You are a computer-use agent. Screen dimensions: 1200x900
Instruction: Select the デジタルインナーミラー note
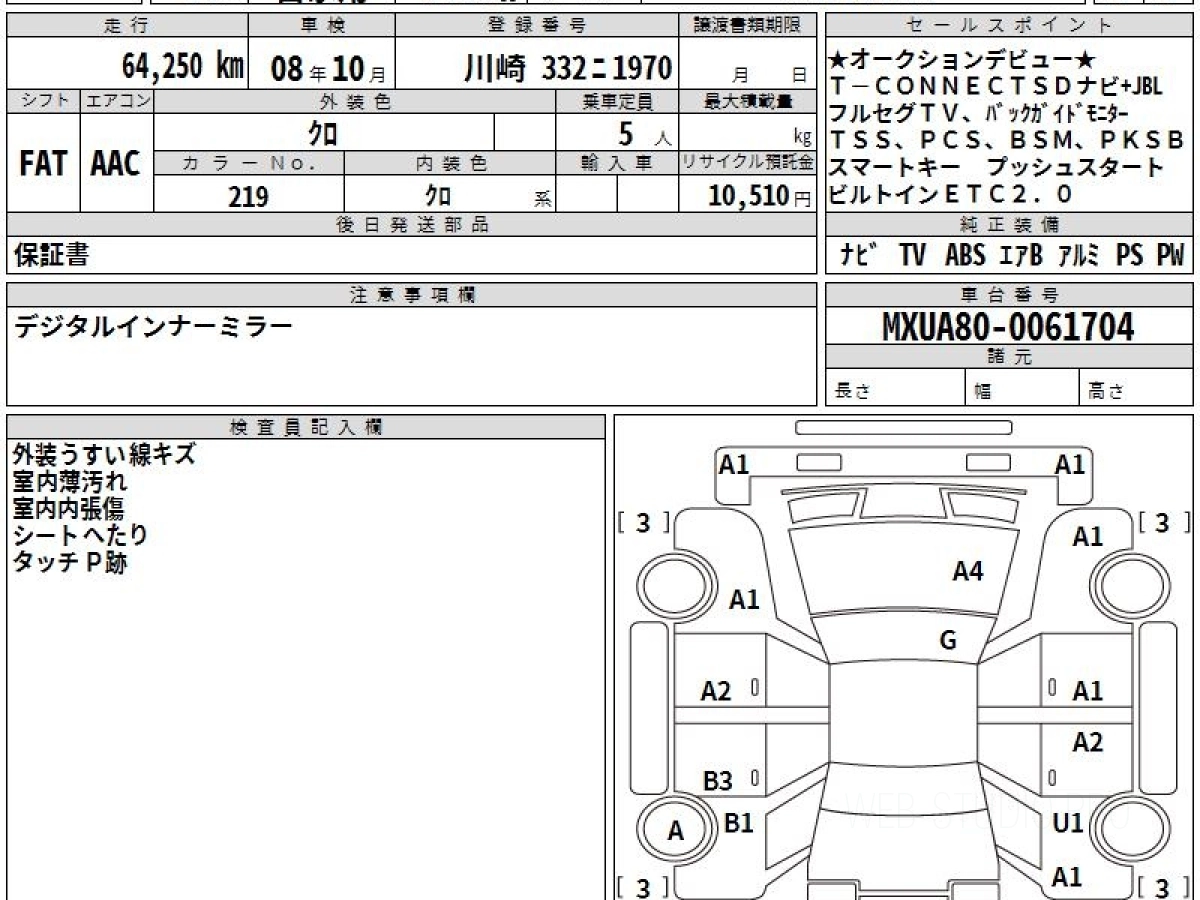153,327
